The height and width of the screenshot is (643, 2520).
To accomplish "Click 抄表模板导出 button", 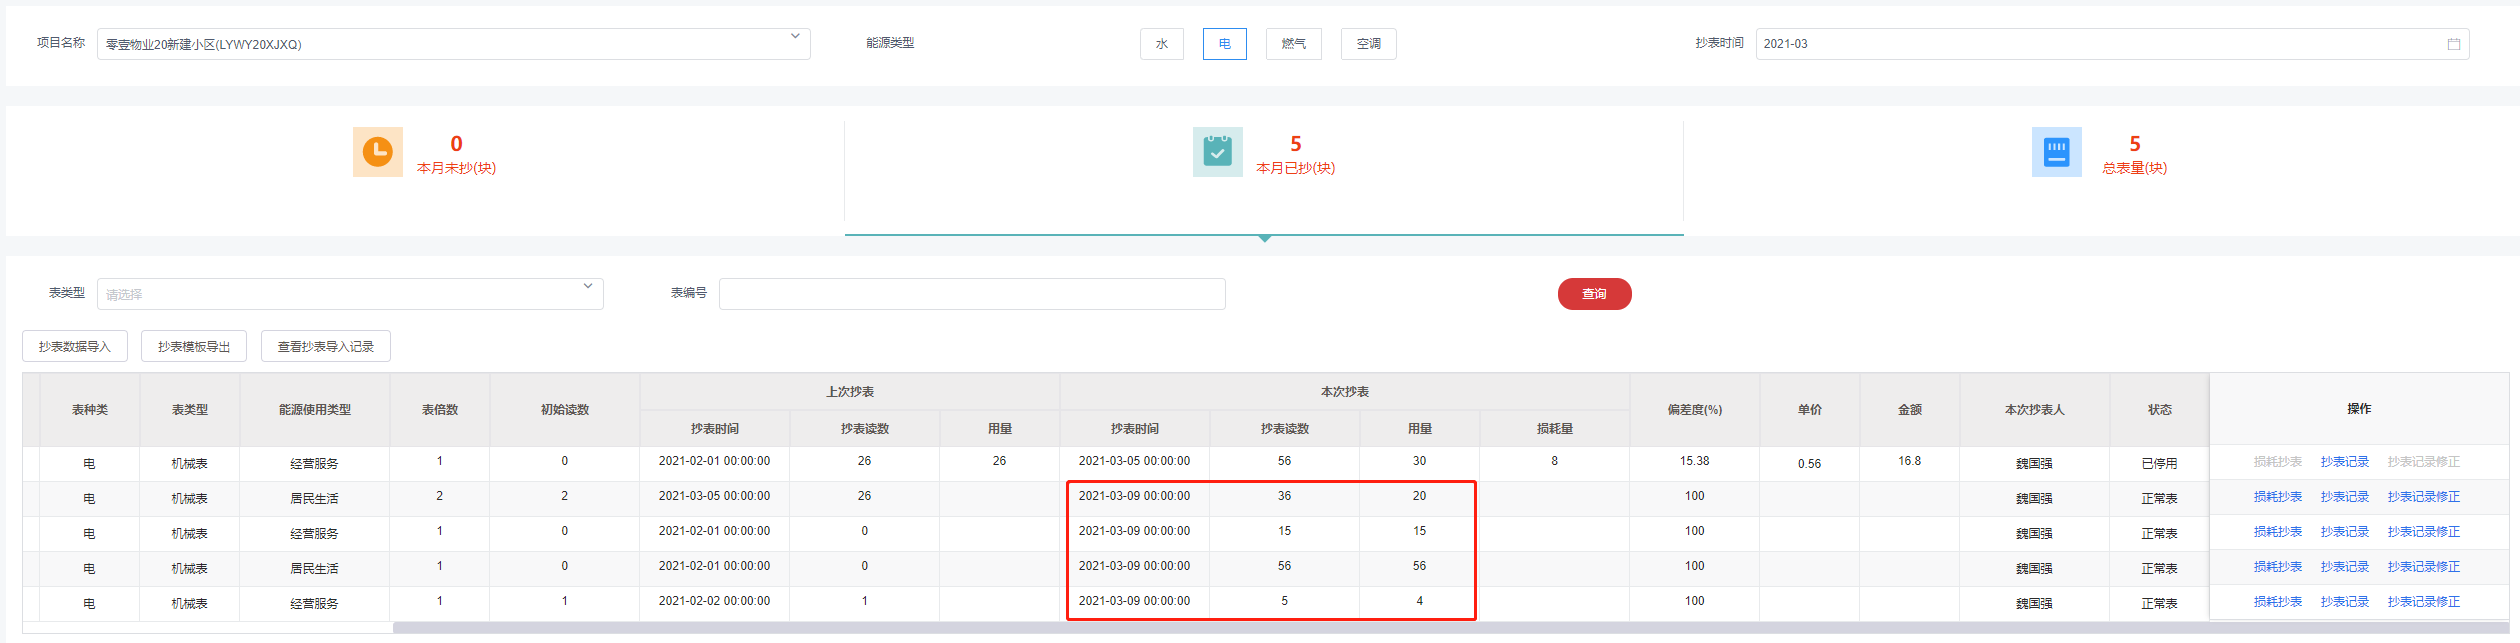I will click(x=194, y=346).
